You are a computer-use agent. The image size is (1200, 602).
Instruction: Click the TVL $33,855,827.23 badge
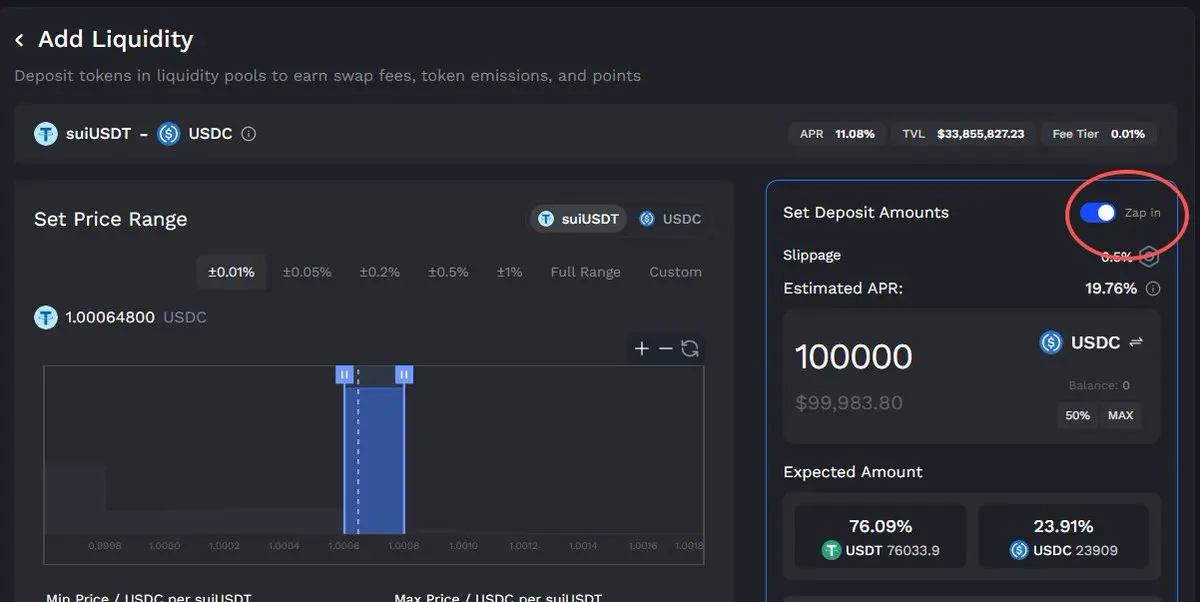pos(962,133)
